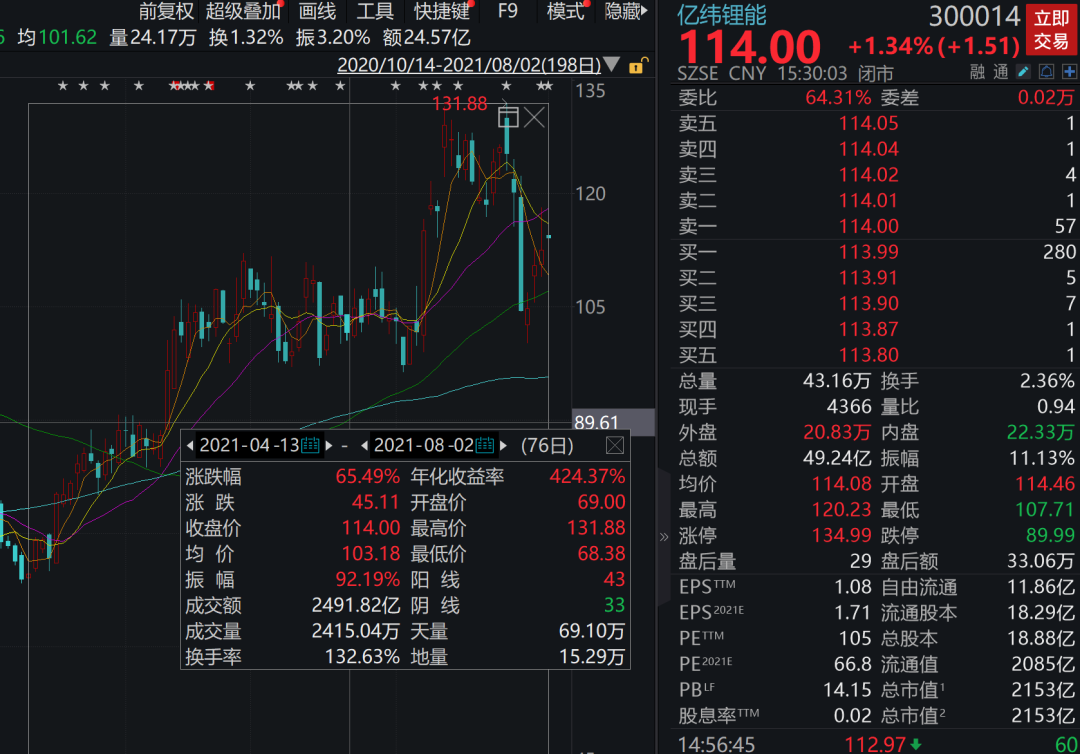Expand side panel using the » chevron
Image resolution: width=1080 pixels, height=754 pixels.
pos(663,536)
